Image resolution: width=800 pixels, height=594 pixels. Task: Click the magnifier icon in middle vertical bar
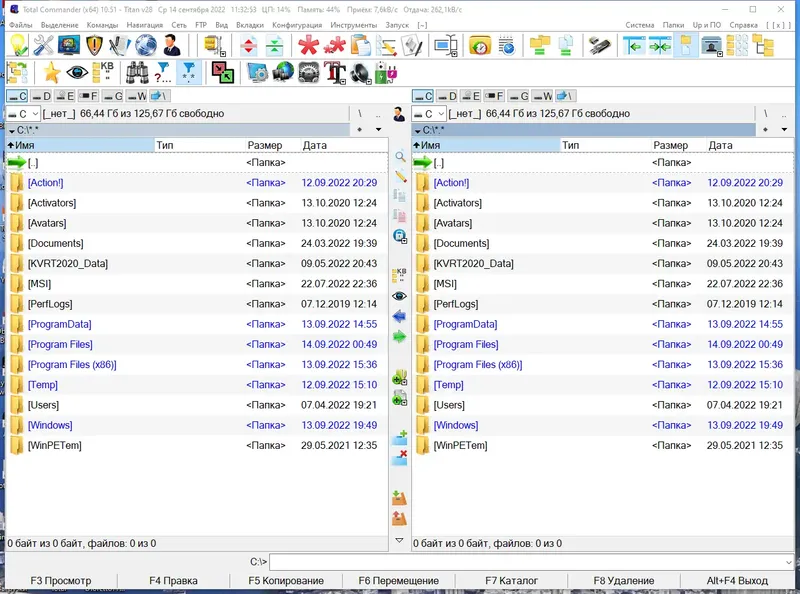pos(401,157)
